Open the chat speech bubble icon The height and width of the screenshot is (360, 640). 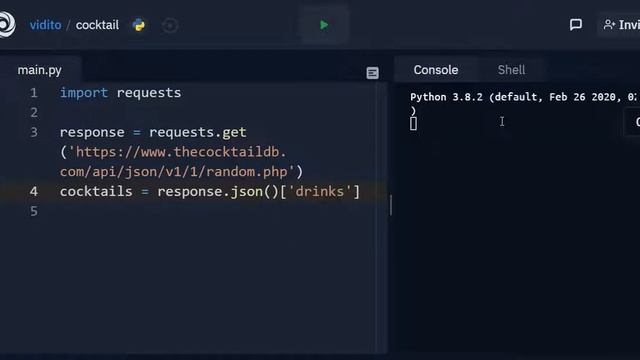[576, 25]
